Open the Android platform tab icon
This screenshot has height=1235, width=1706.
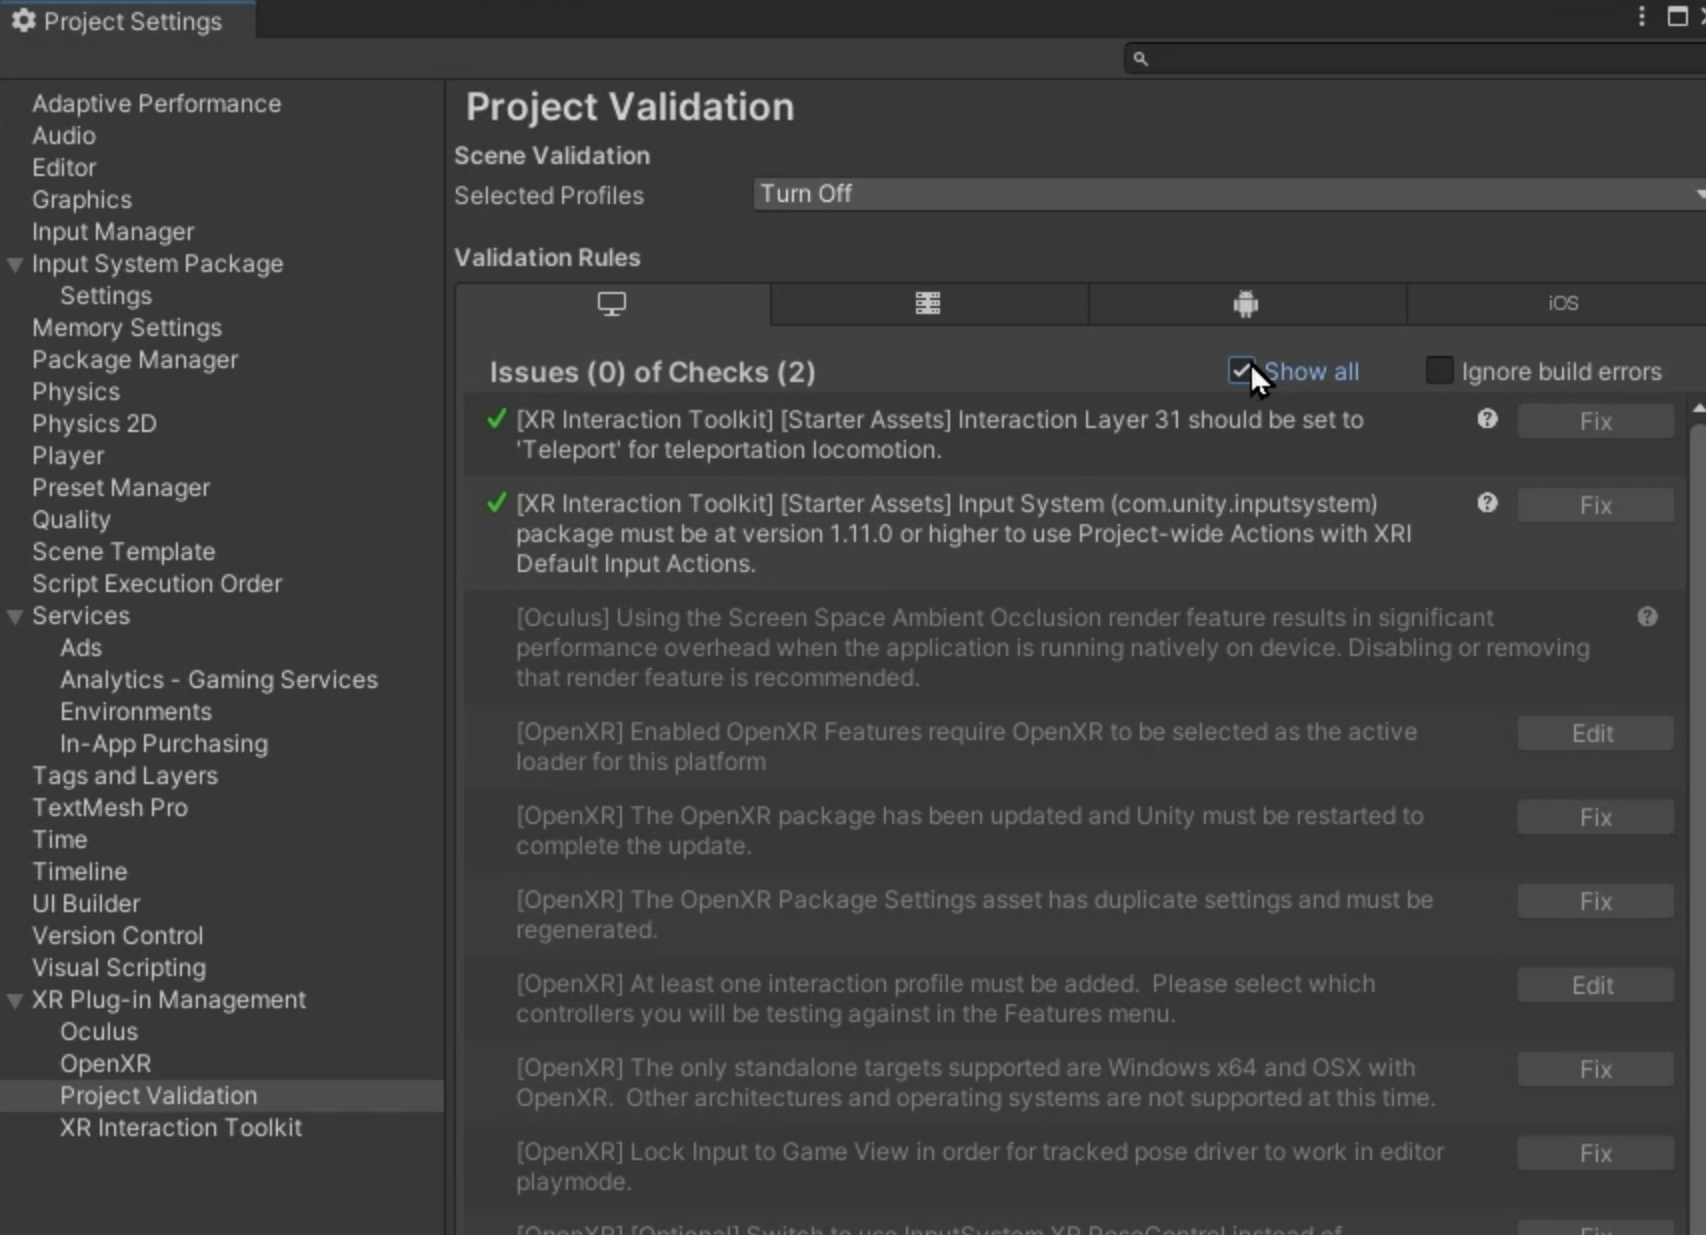(1245, 304)
